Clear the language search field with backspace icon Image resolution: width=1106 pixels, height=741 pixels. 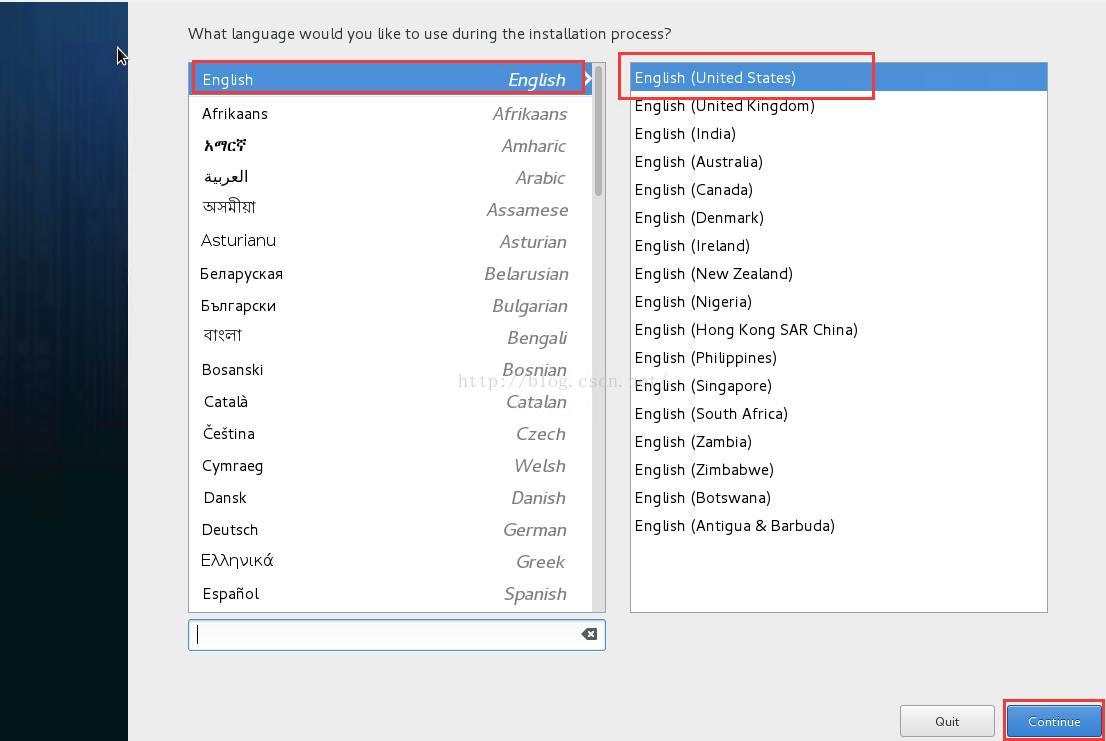[x=589, y=635]
